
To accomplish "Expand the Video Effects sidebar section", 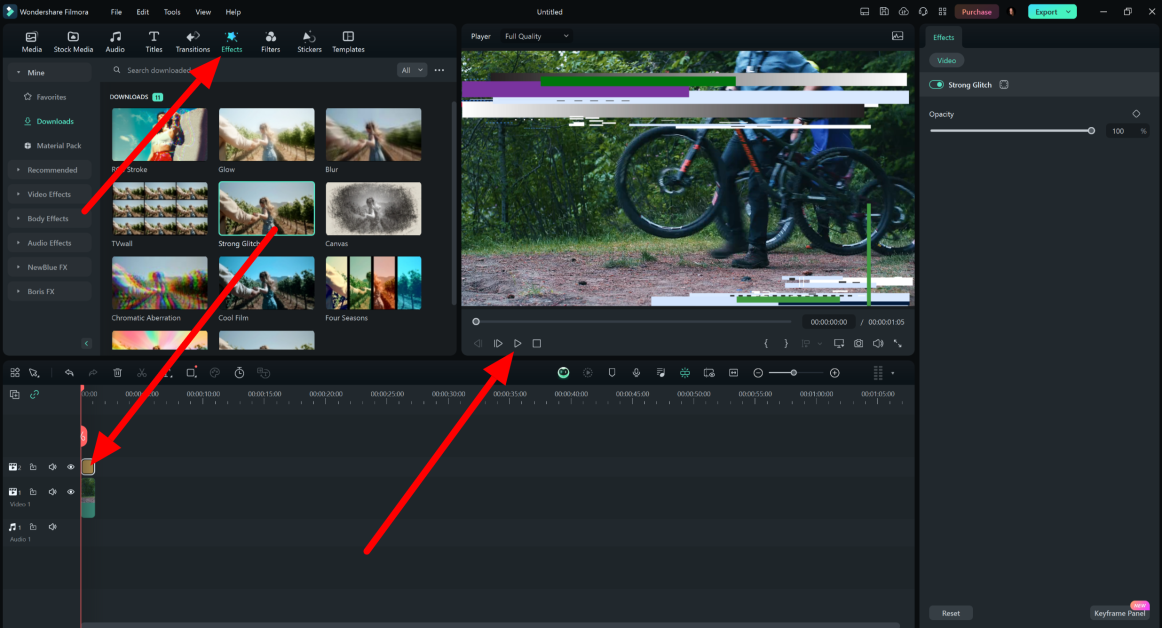I will 48,194.
